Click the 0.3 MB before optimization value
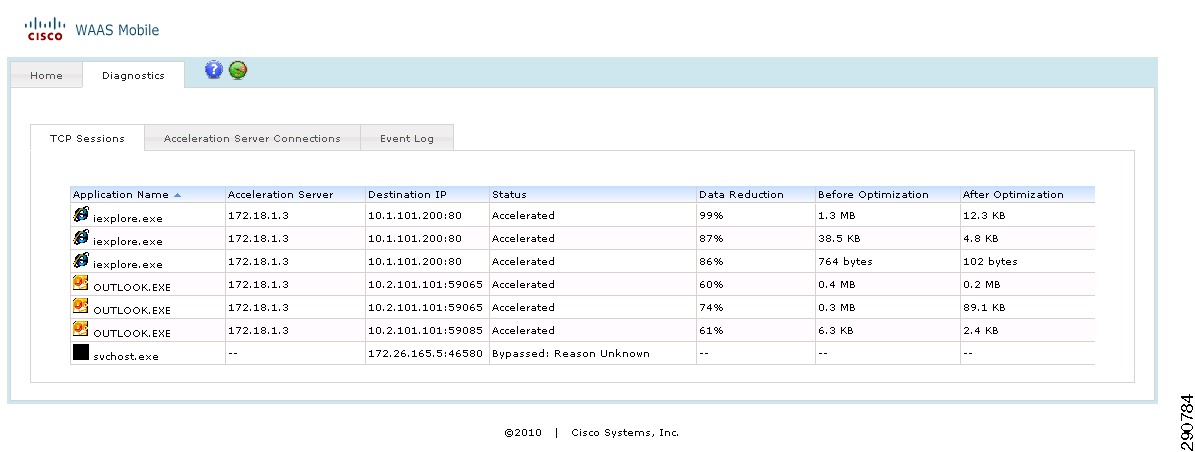The image size is (1195, 452). pyautogui.click(x=836, y=307)
